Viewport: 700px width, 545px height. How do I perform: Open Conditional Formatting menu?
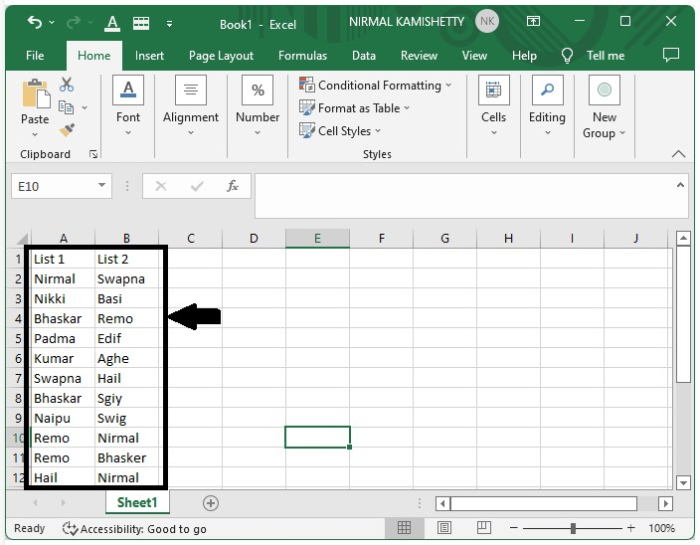point(375,85)
